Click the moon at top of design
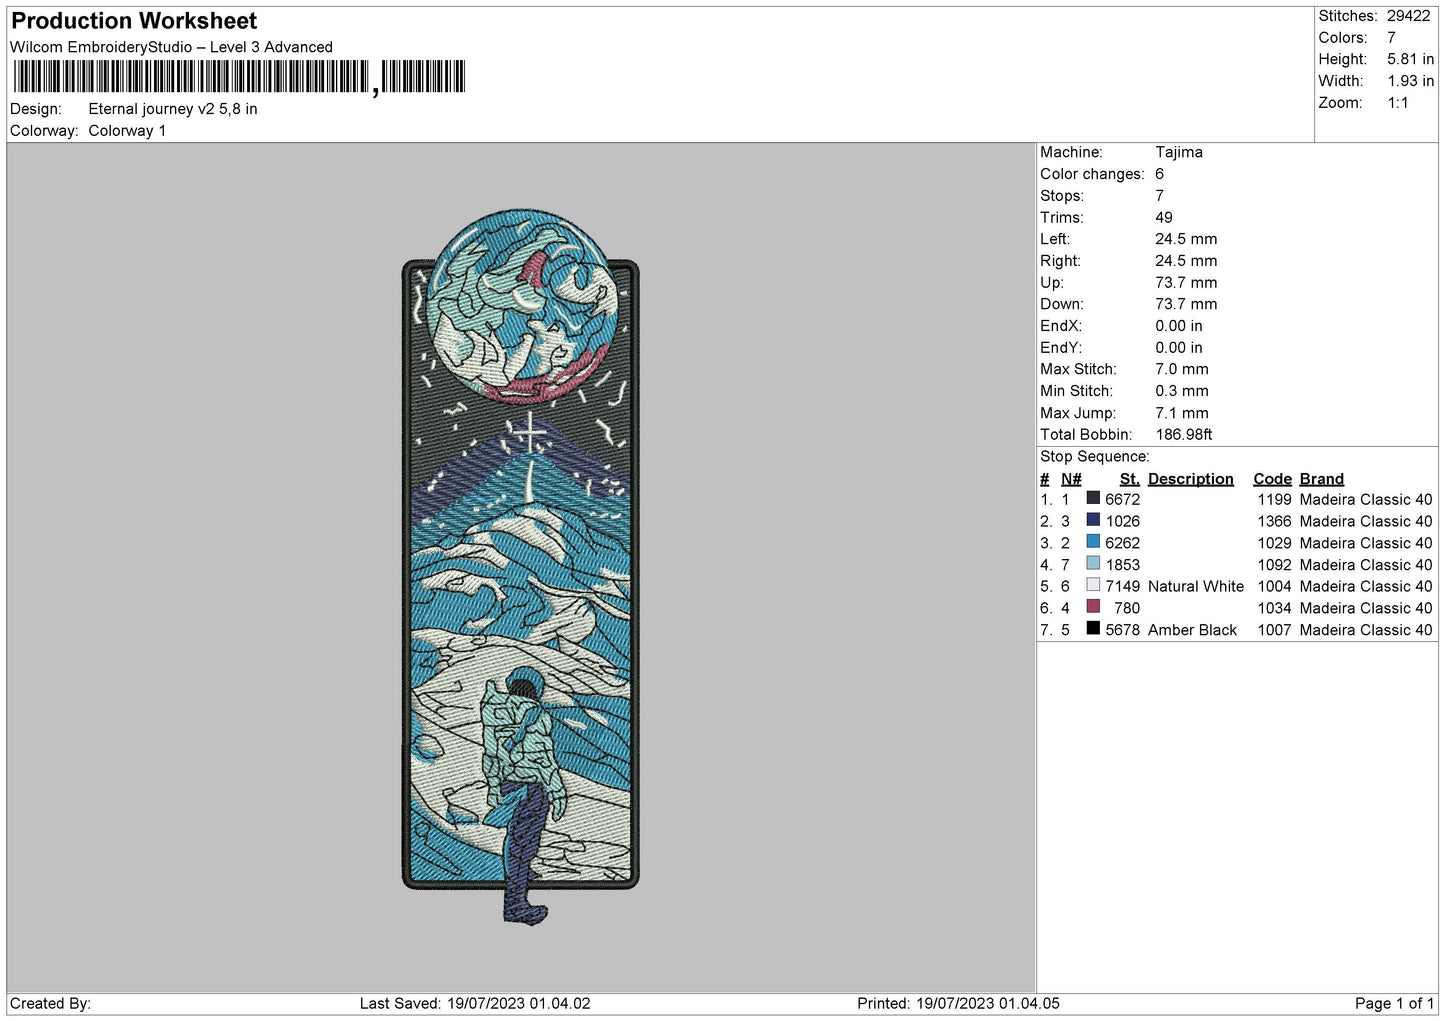This screenshot has width=1445, height=1021. (x=521, y=305)
